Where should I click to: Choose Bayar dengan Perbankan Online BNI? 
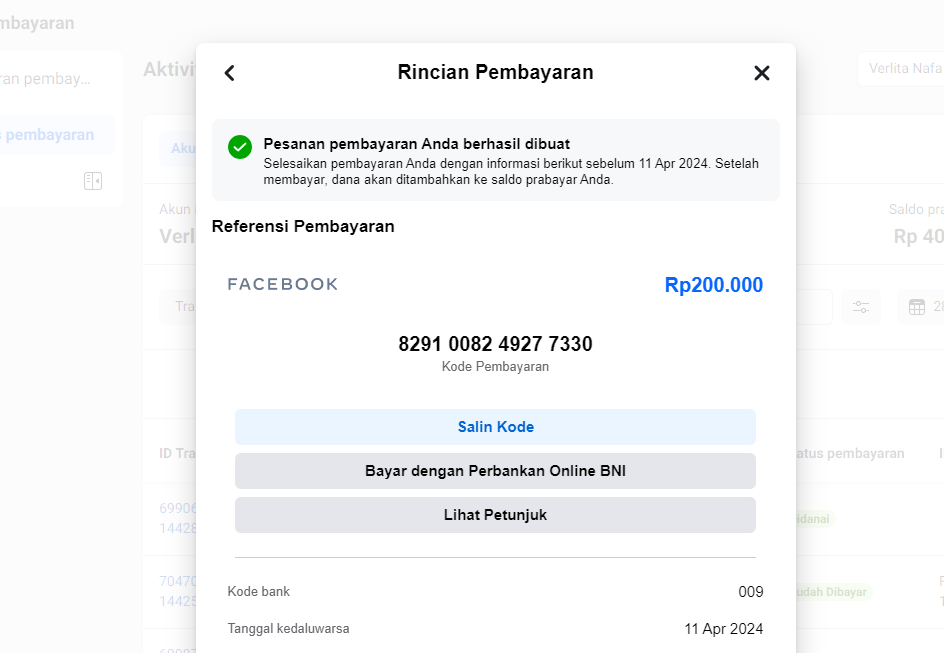click(495, 471)
